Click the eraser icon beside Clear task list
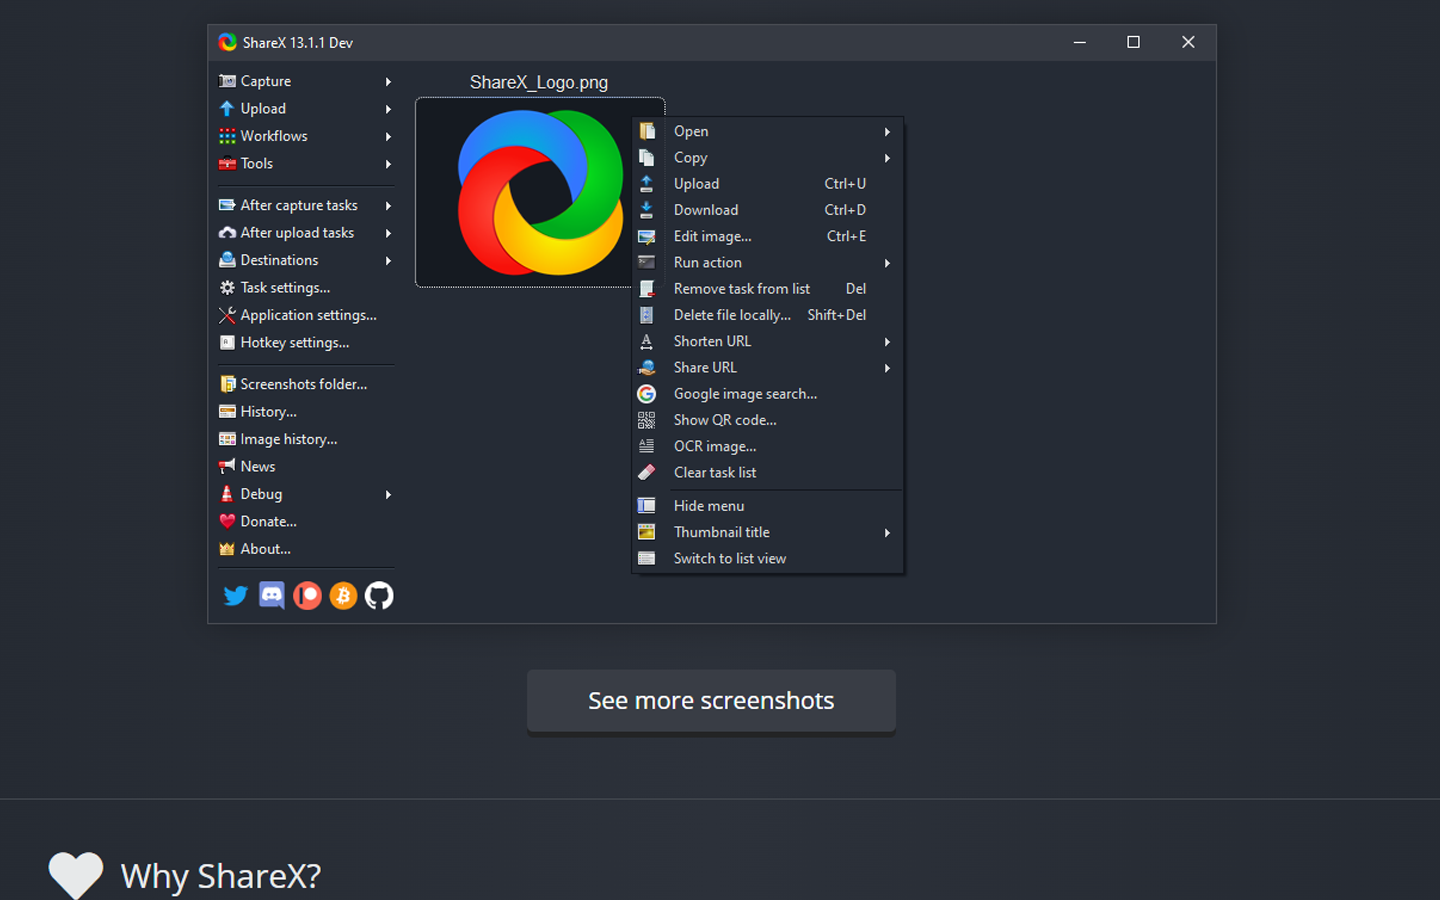1440x900 pixels. tap(647, 472)
